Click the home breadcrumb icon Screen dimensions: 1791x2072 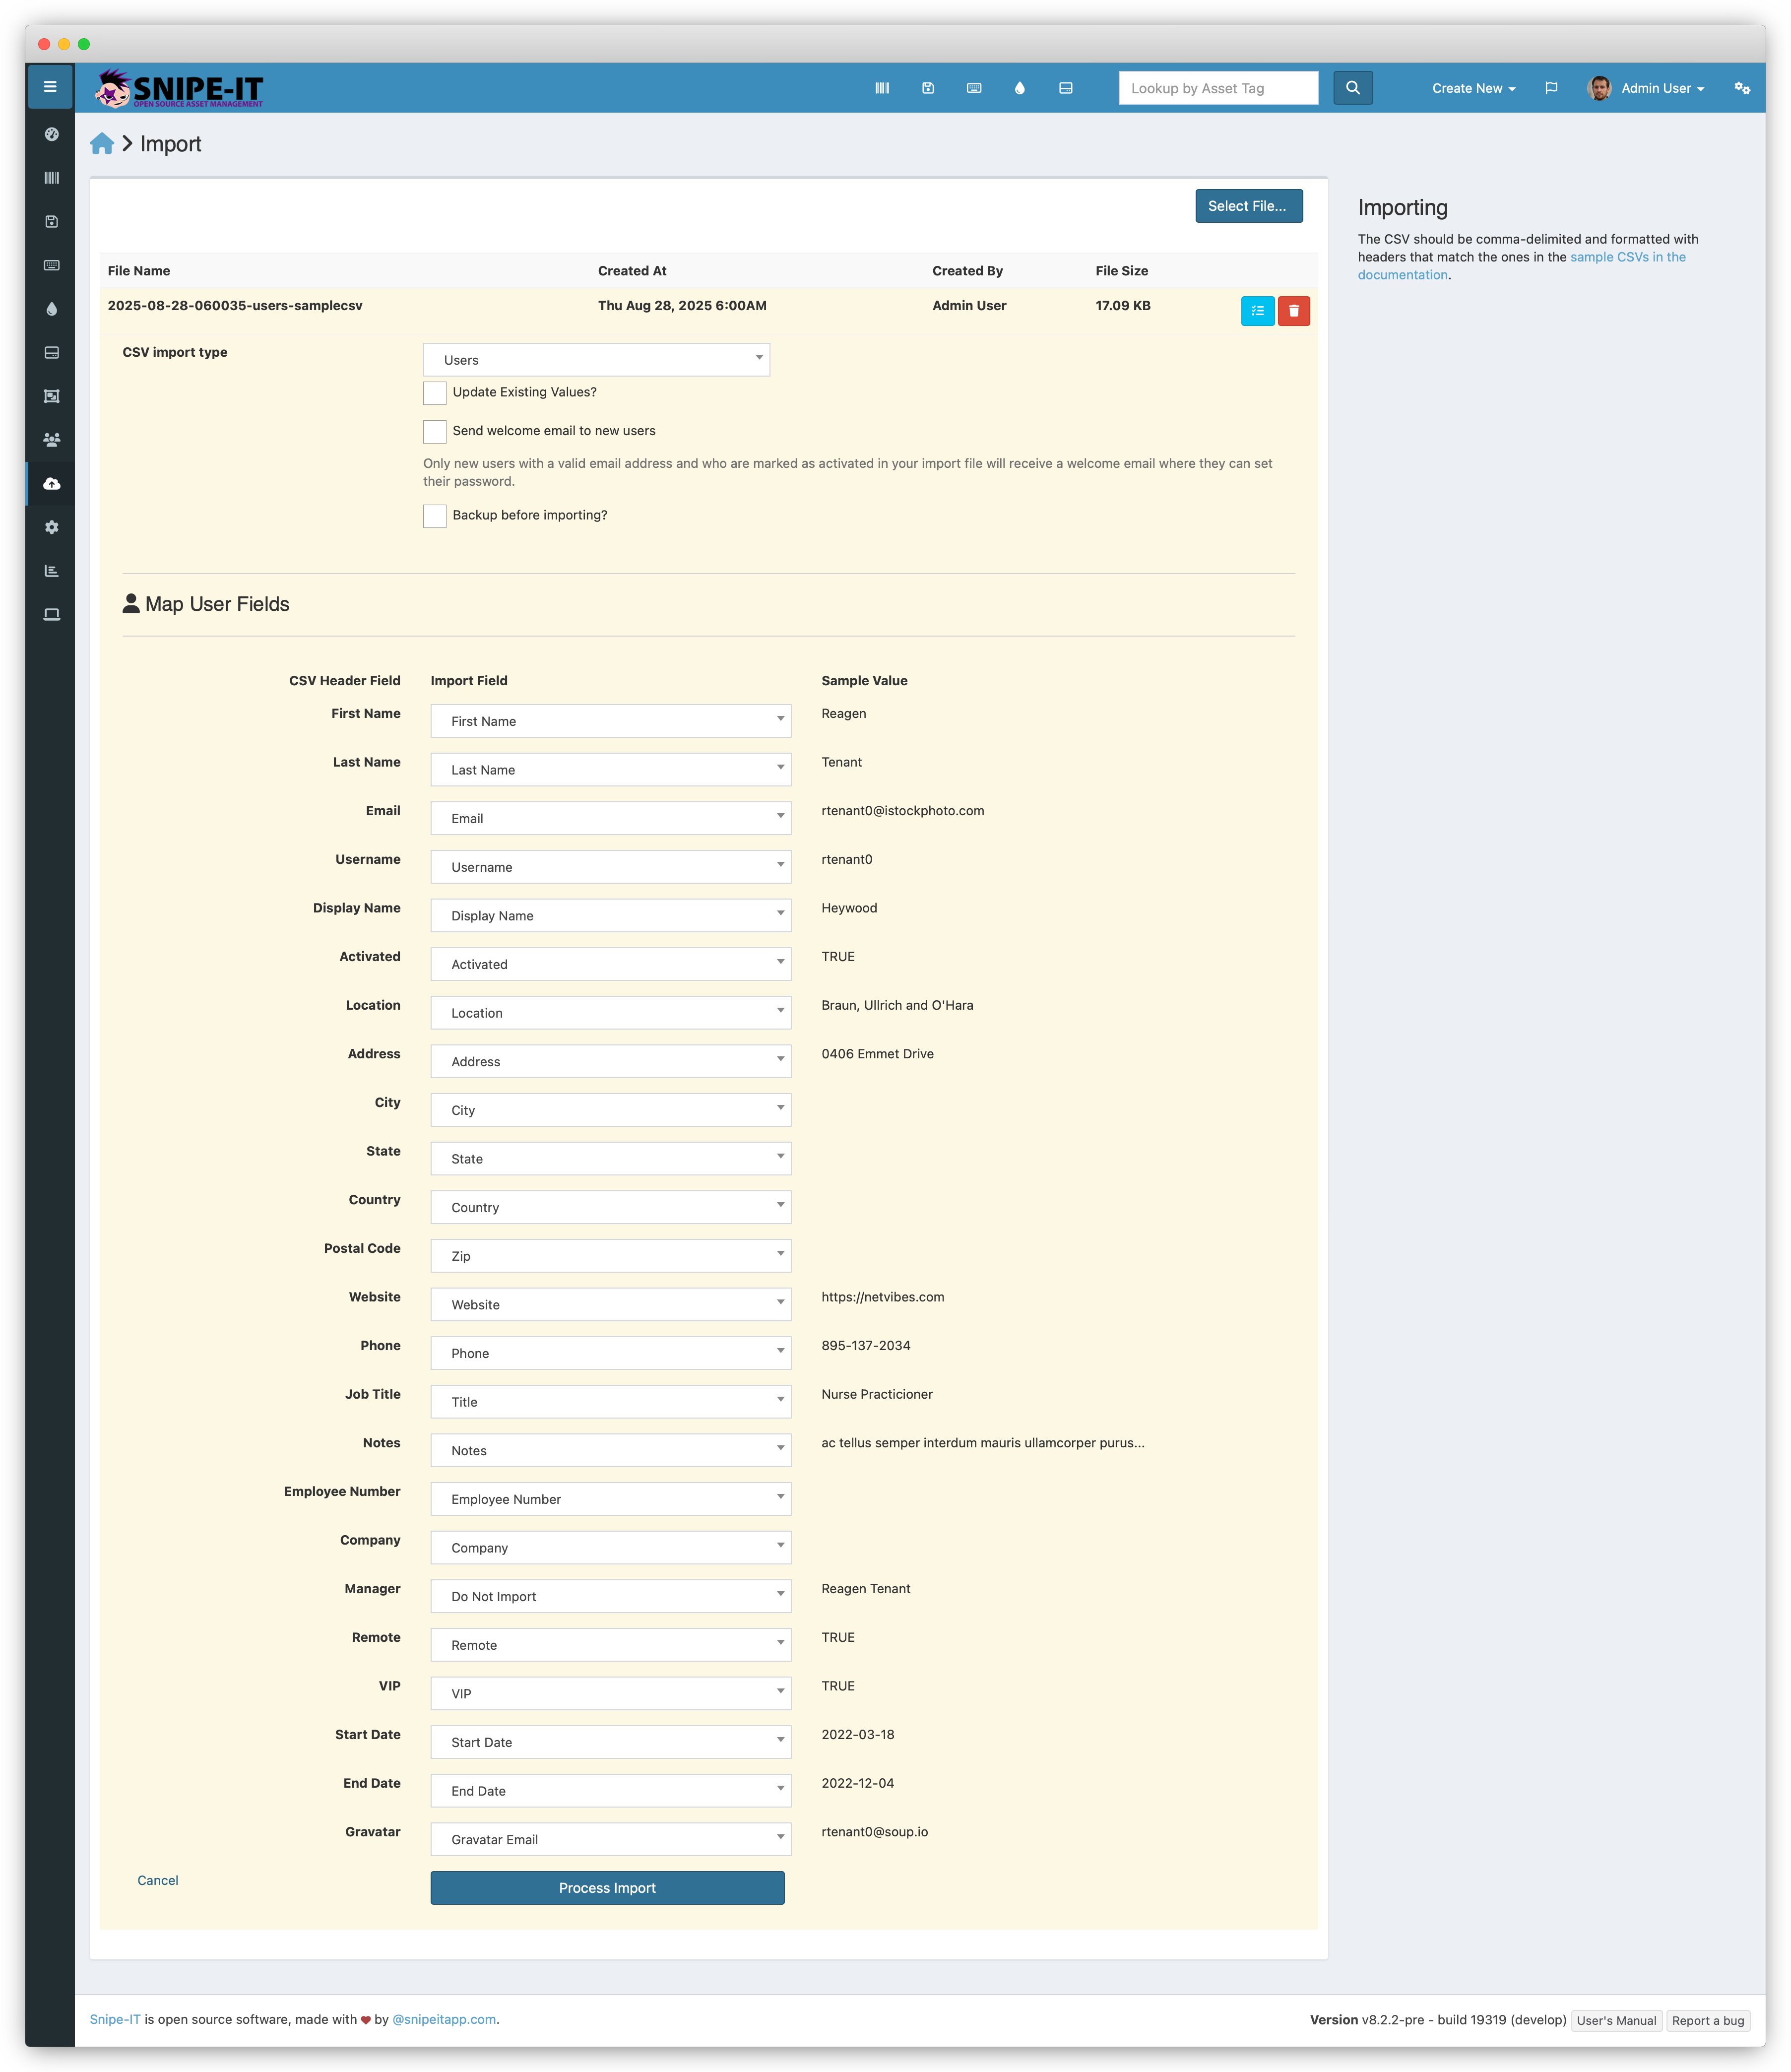coord(102,144)
